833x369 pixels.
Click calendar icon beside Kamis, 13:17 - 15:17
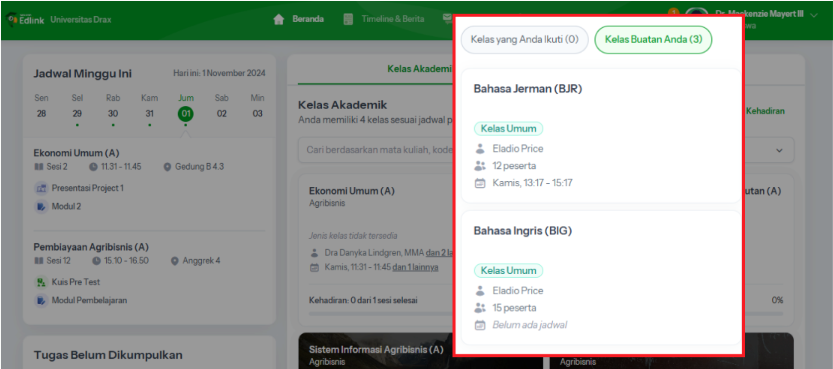click(480, 183)
